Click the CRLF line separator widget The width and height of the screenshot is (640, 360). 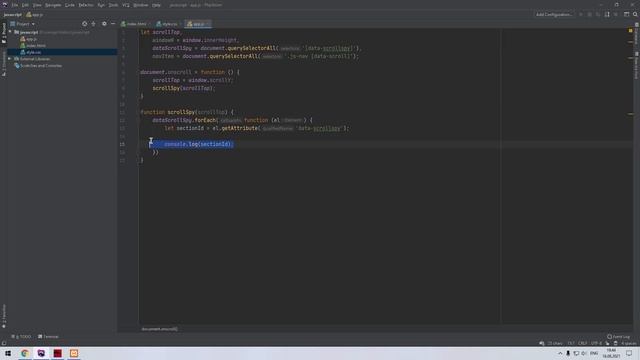pos(582,343)
